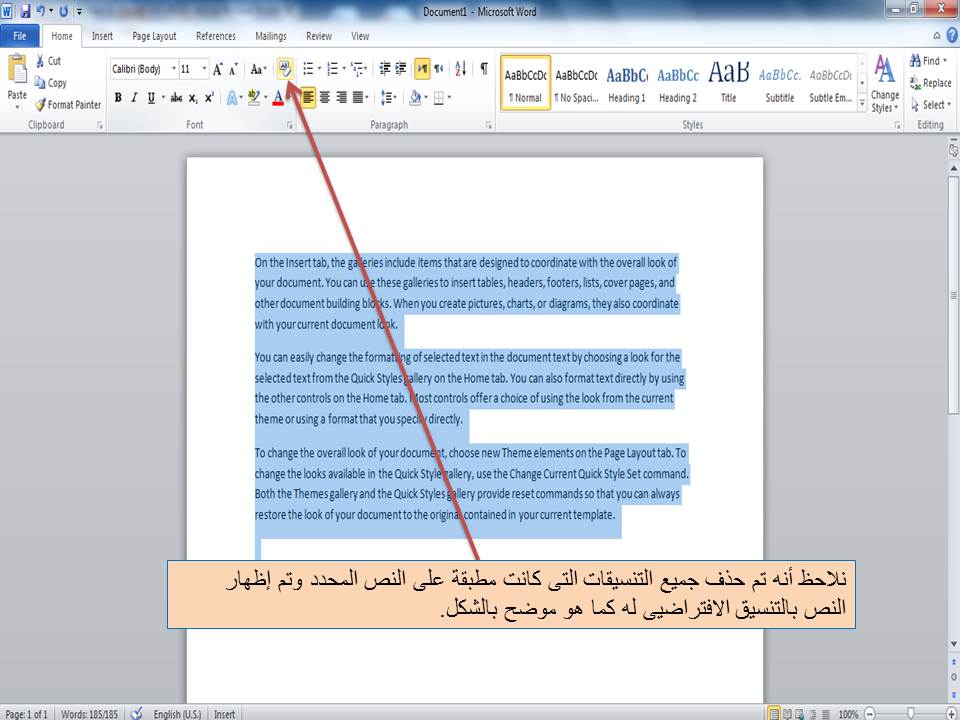The height and width of the screenshot is (720, 960).
Task: Click the Select button in Editing group
Action: (931, 105)
